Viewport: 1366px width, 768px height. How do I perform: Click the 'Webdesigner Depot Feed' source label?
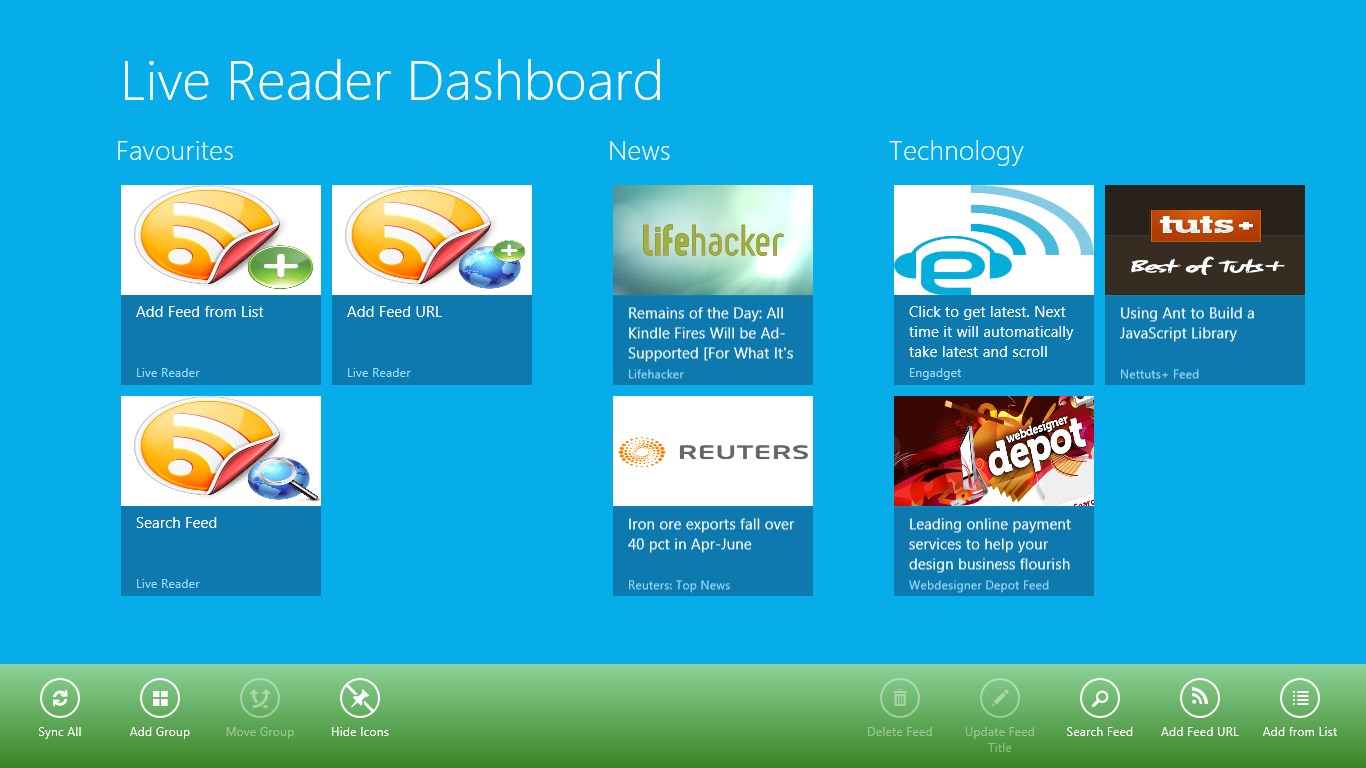979,585
